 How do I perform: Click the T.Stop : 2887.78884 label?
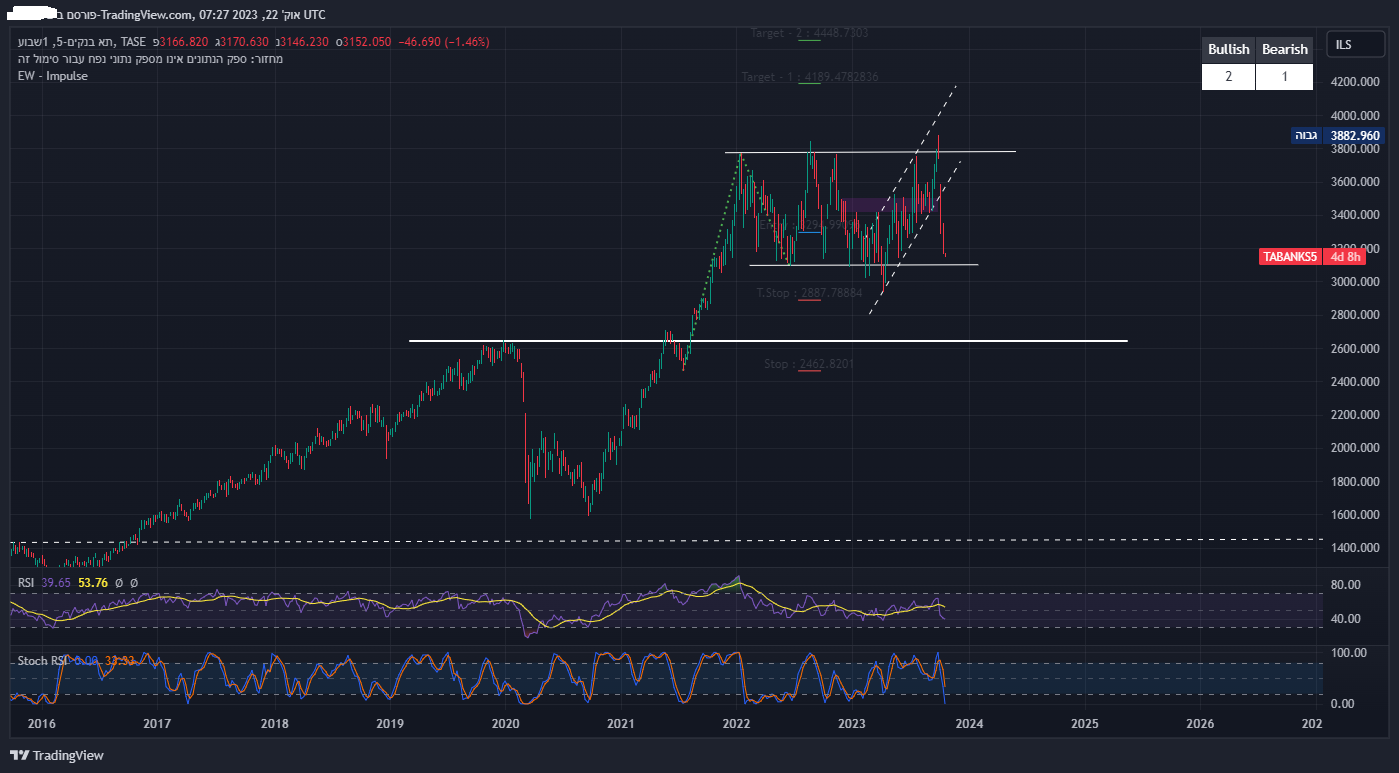[810, 293]
